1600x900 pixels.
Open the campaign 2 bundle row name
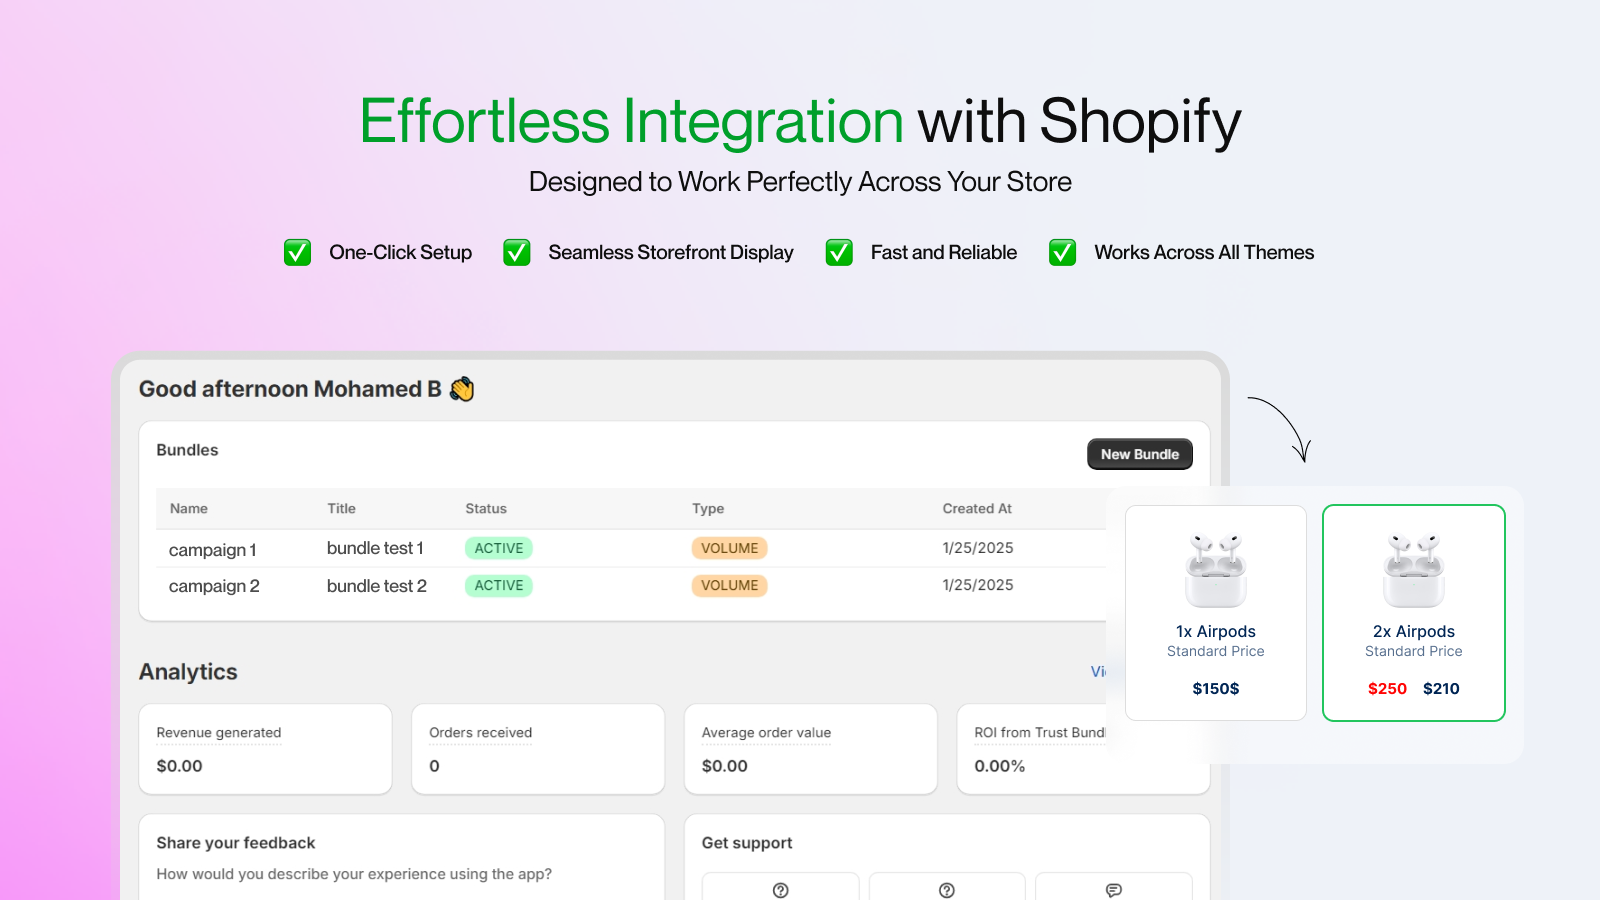(214, 586)
